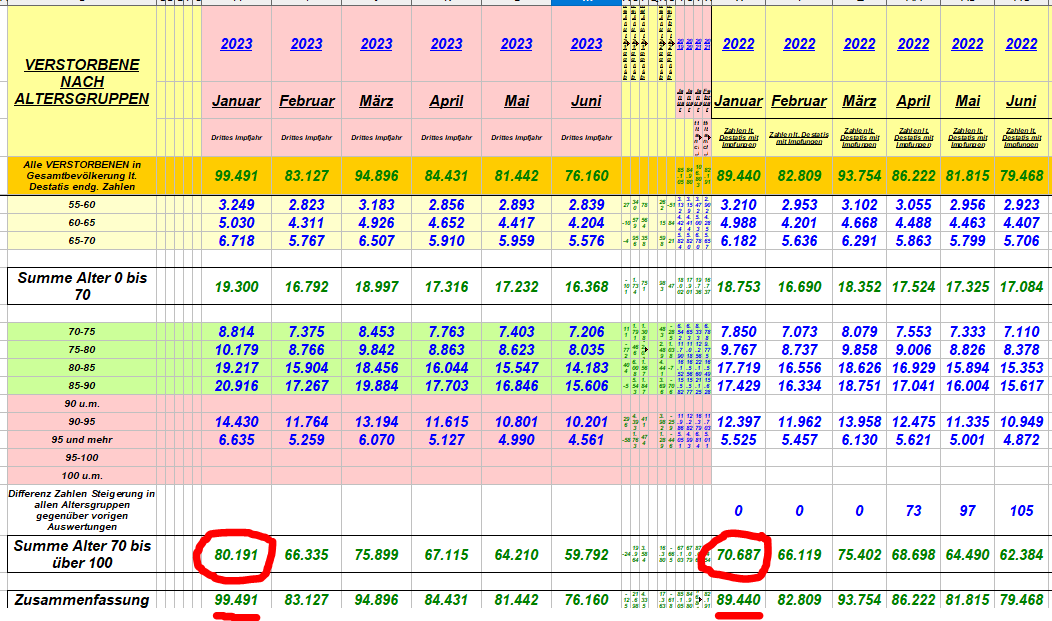Select the '70-75' age group label
This screenshot has width=1052, height=621.
[82, 331]
